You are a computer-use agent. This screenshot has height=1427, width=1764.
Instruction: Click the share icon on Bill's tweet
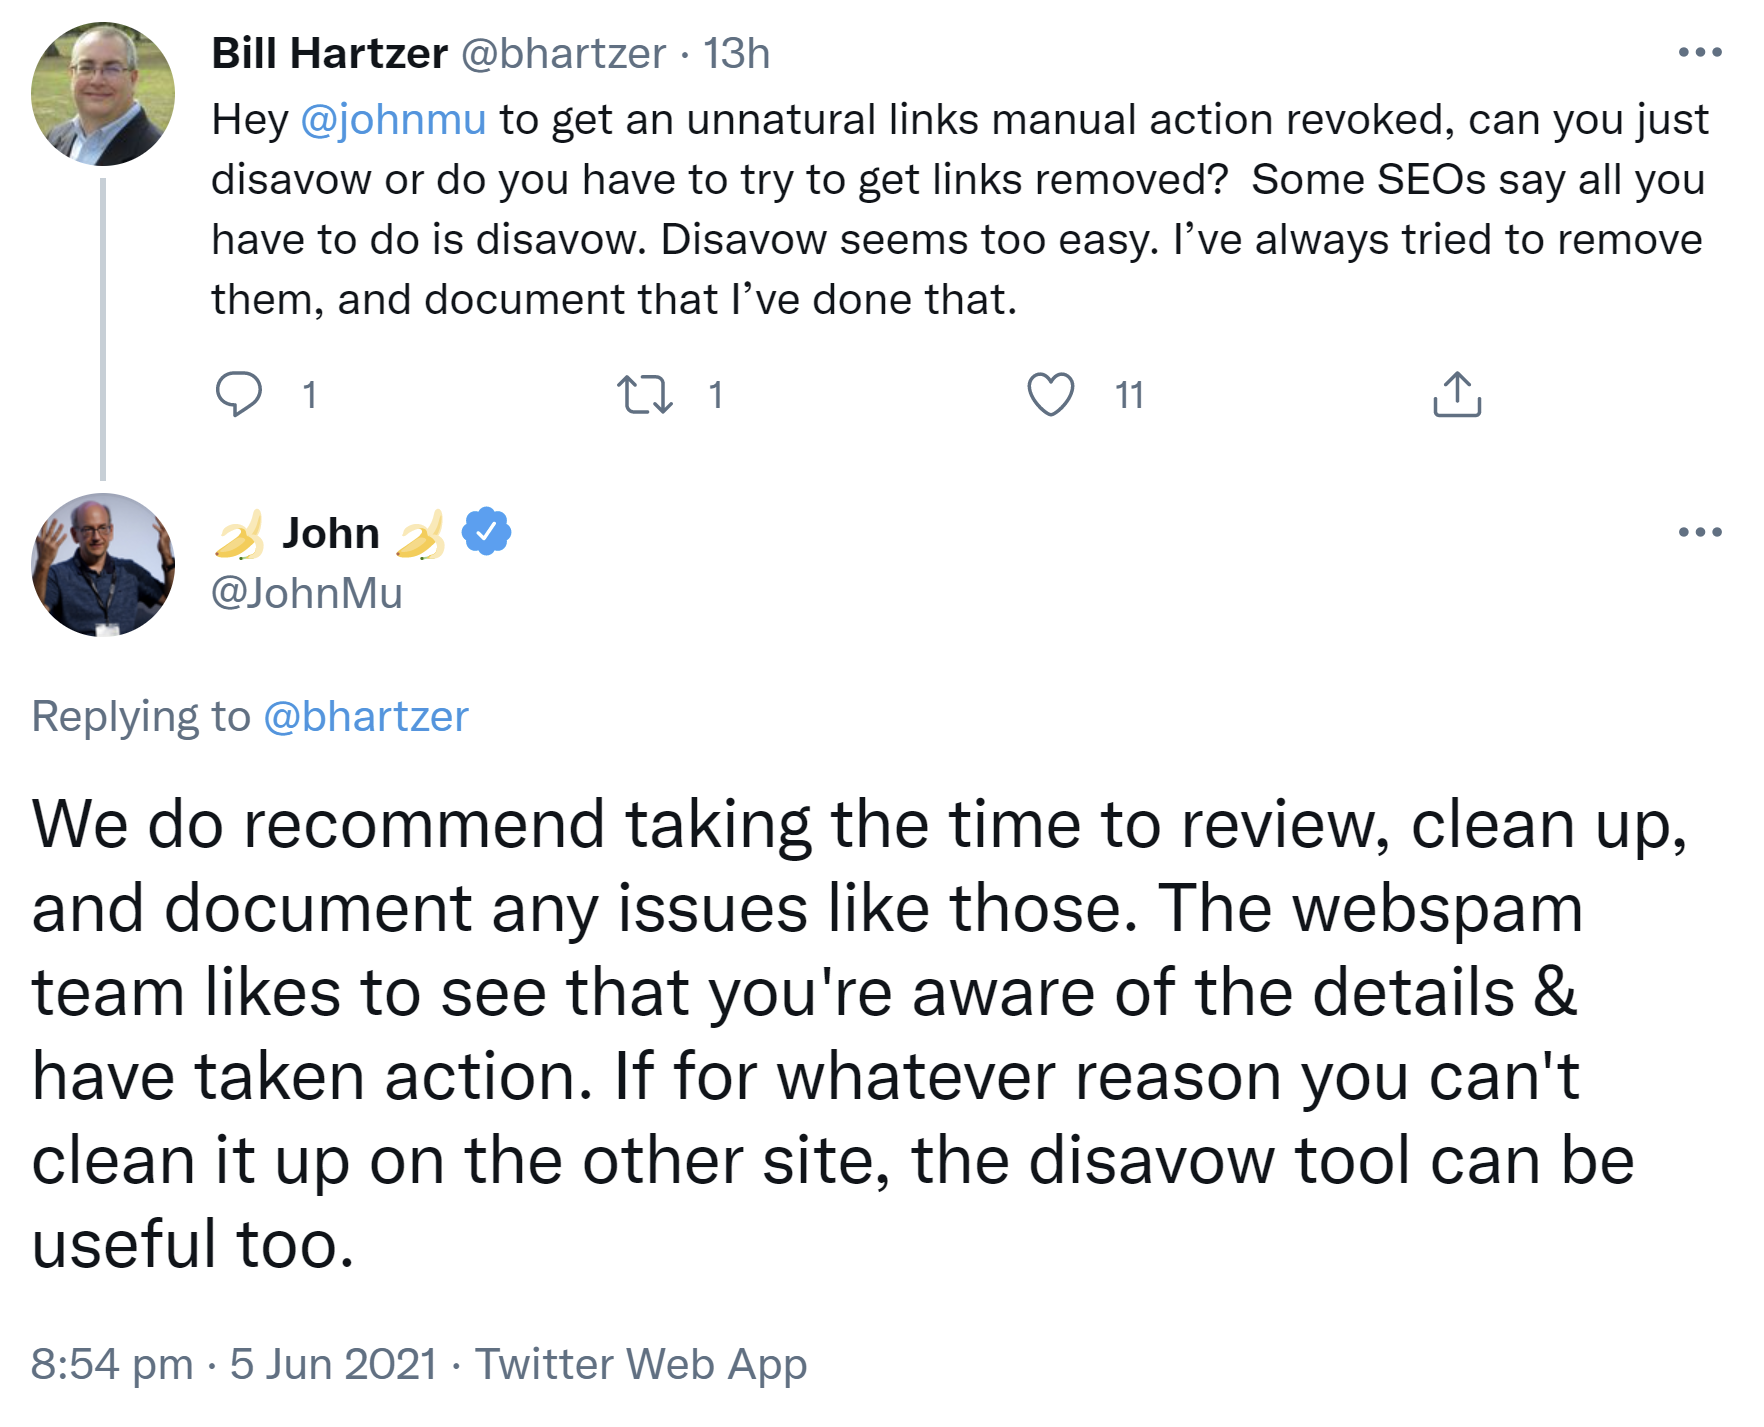point(1456,394)
